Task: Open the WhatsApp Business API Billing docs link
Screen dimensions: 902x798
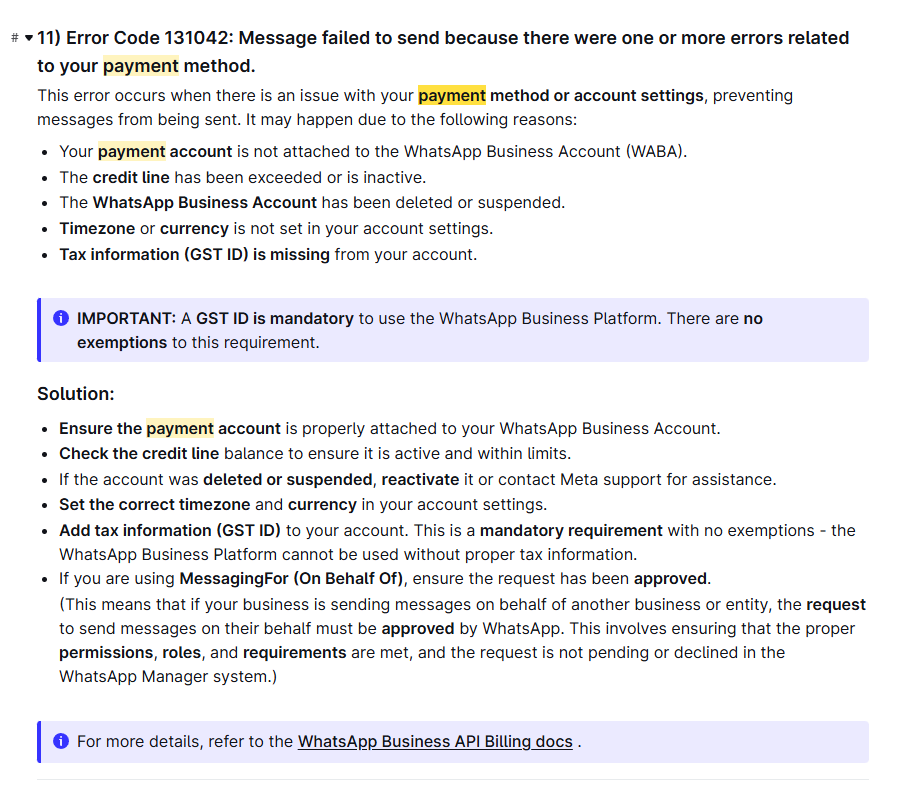Action: coord(435,742)
